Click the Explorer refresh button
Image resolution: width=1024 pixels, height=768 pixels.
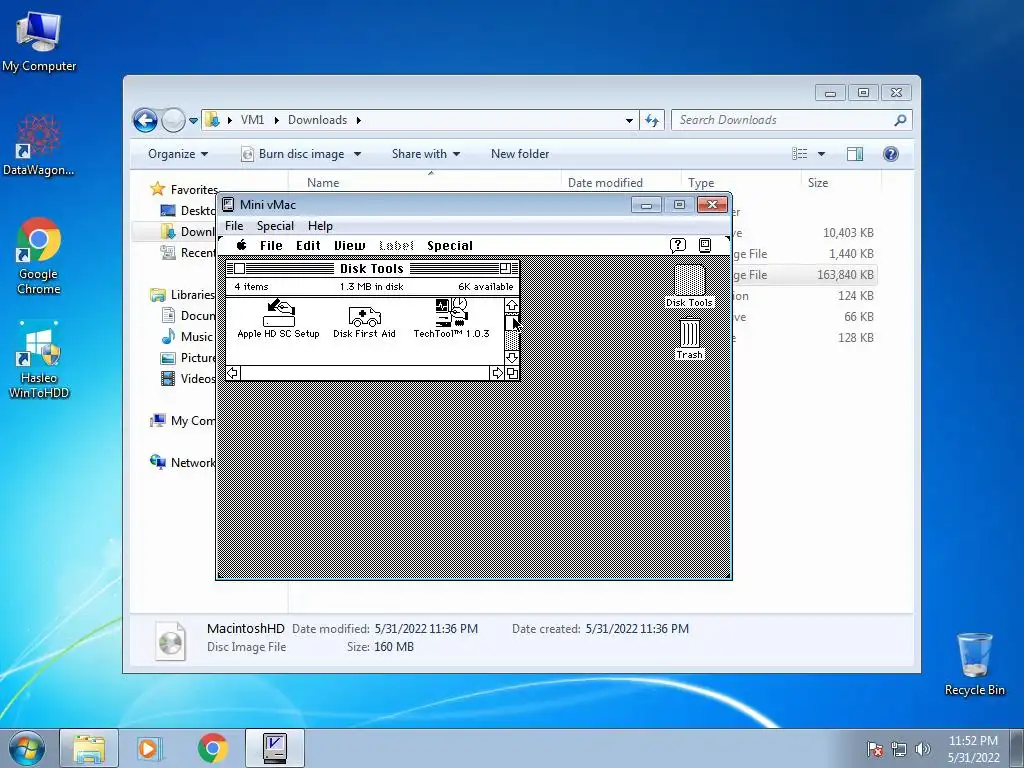coord(652,120)
